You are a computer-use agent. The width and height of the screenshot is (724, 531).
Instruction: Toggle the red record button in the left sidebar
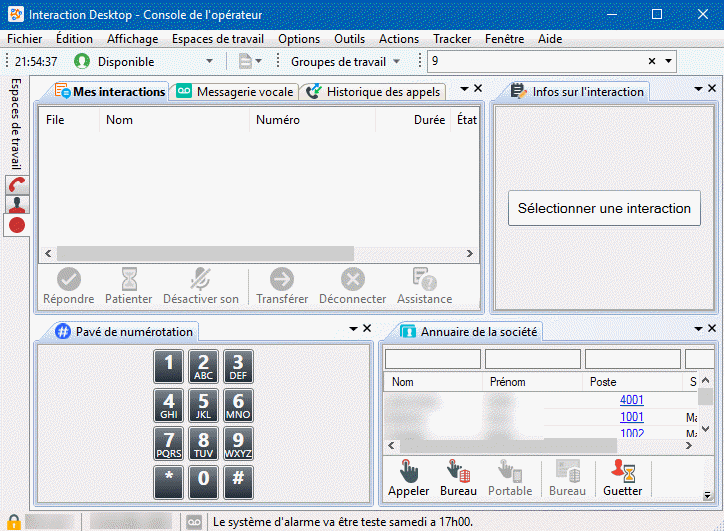tap(17, 226)
